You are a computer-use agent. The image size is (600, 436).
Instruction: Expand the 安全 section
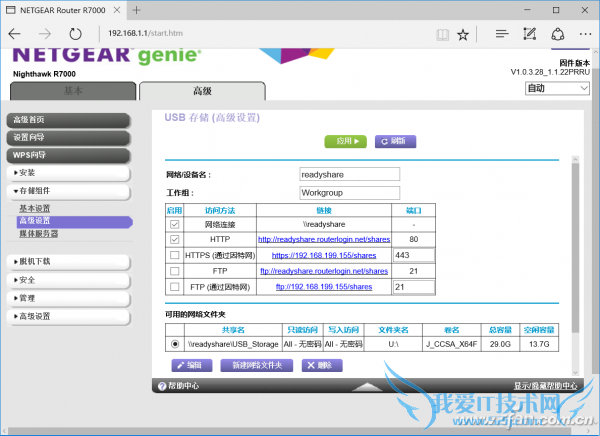click(x=69, y=280)
